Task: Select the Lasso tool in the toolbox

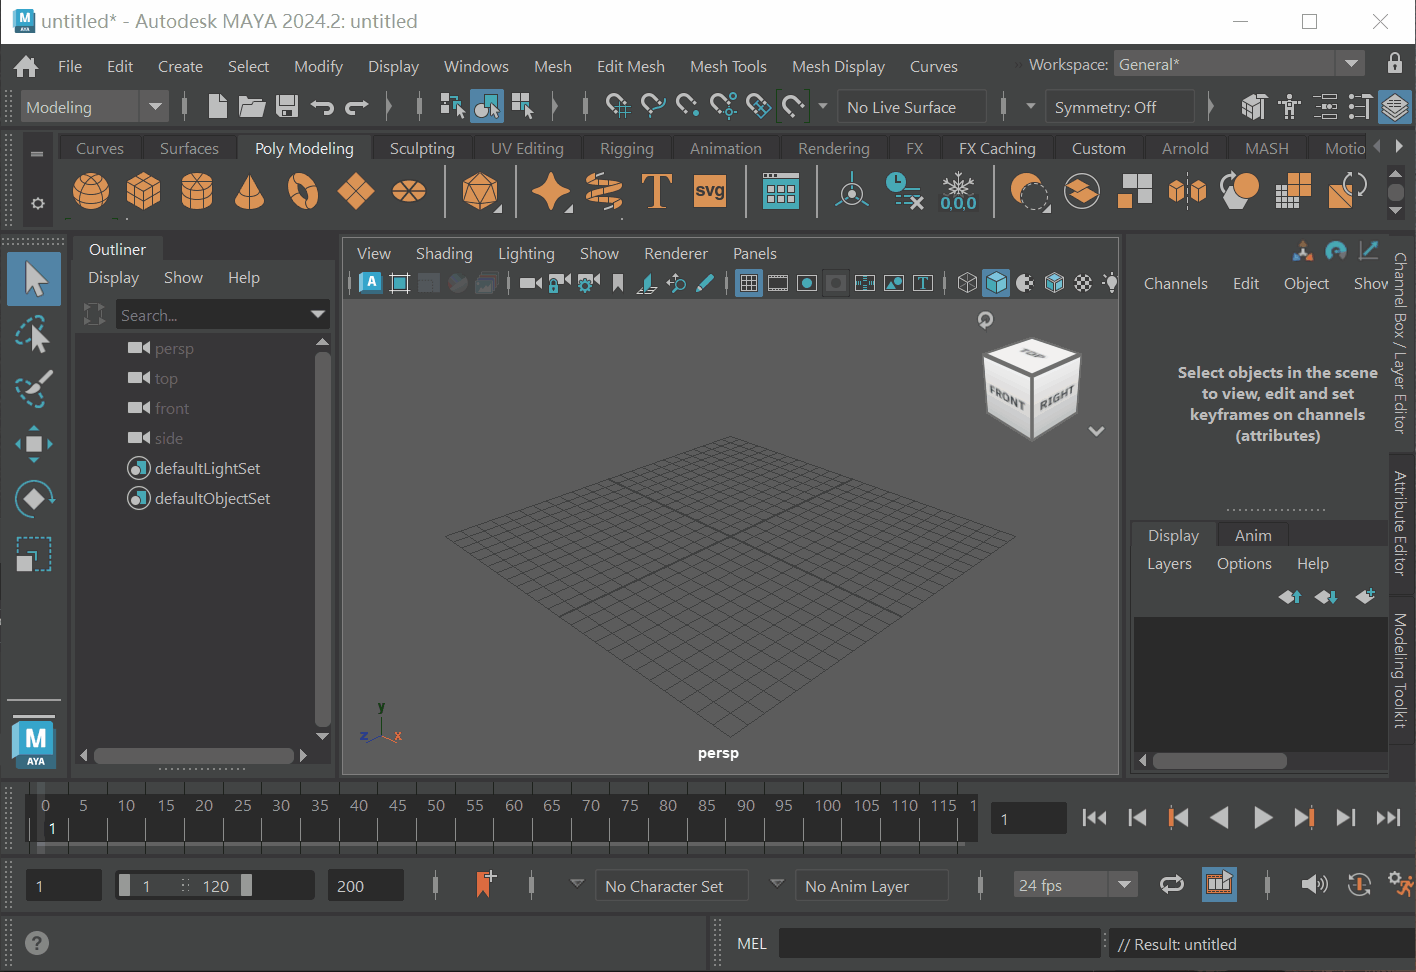Action: pyautogui.click(x=33, y=334)
